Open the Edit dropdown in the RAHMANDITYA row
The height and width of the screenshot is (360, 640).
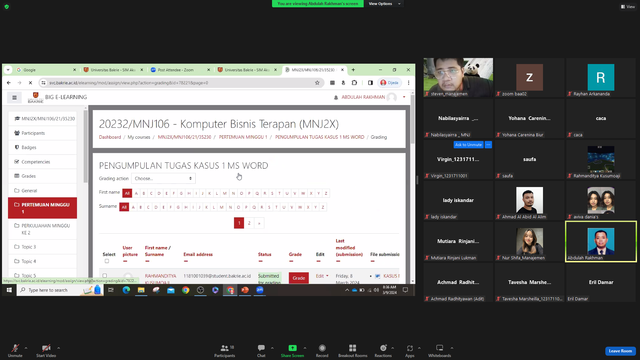(x=322, y=276)
